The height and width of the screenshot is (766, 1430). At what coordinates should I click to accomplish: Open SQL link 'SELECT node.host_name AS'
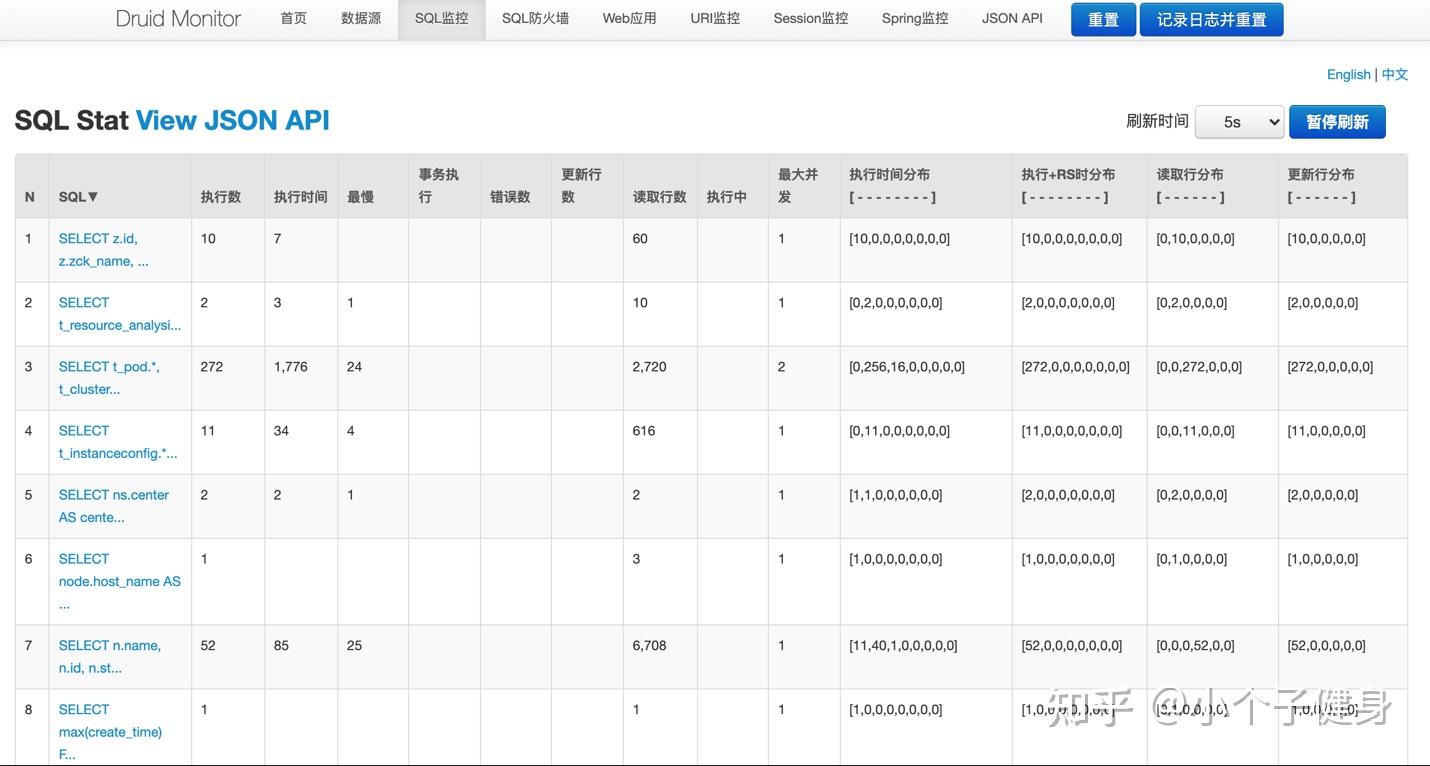click(120, 582)
